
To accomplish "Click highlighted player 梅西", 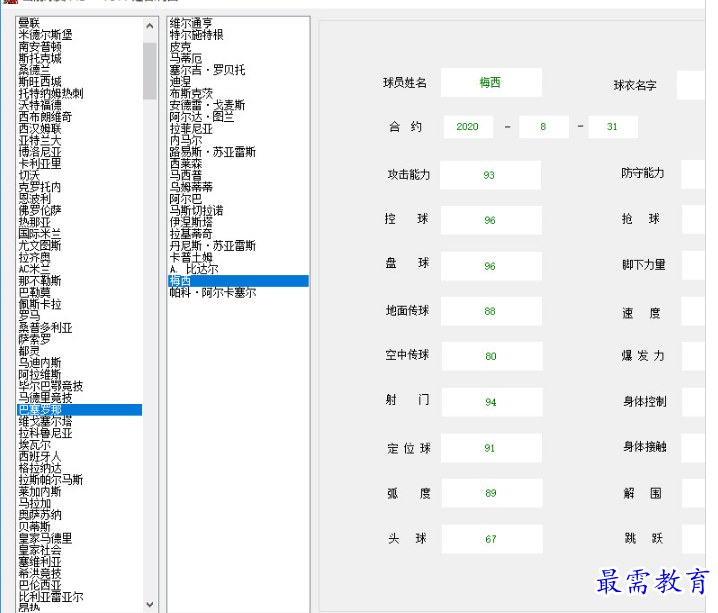I will click(x=238, y=281).
